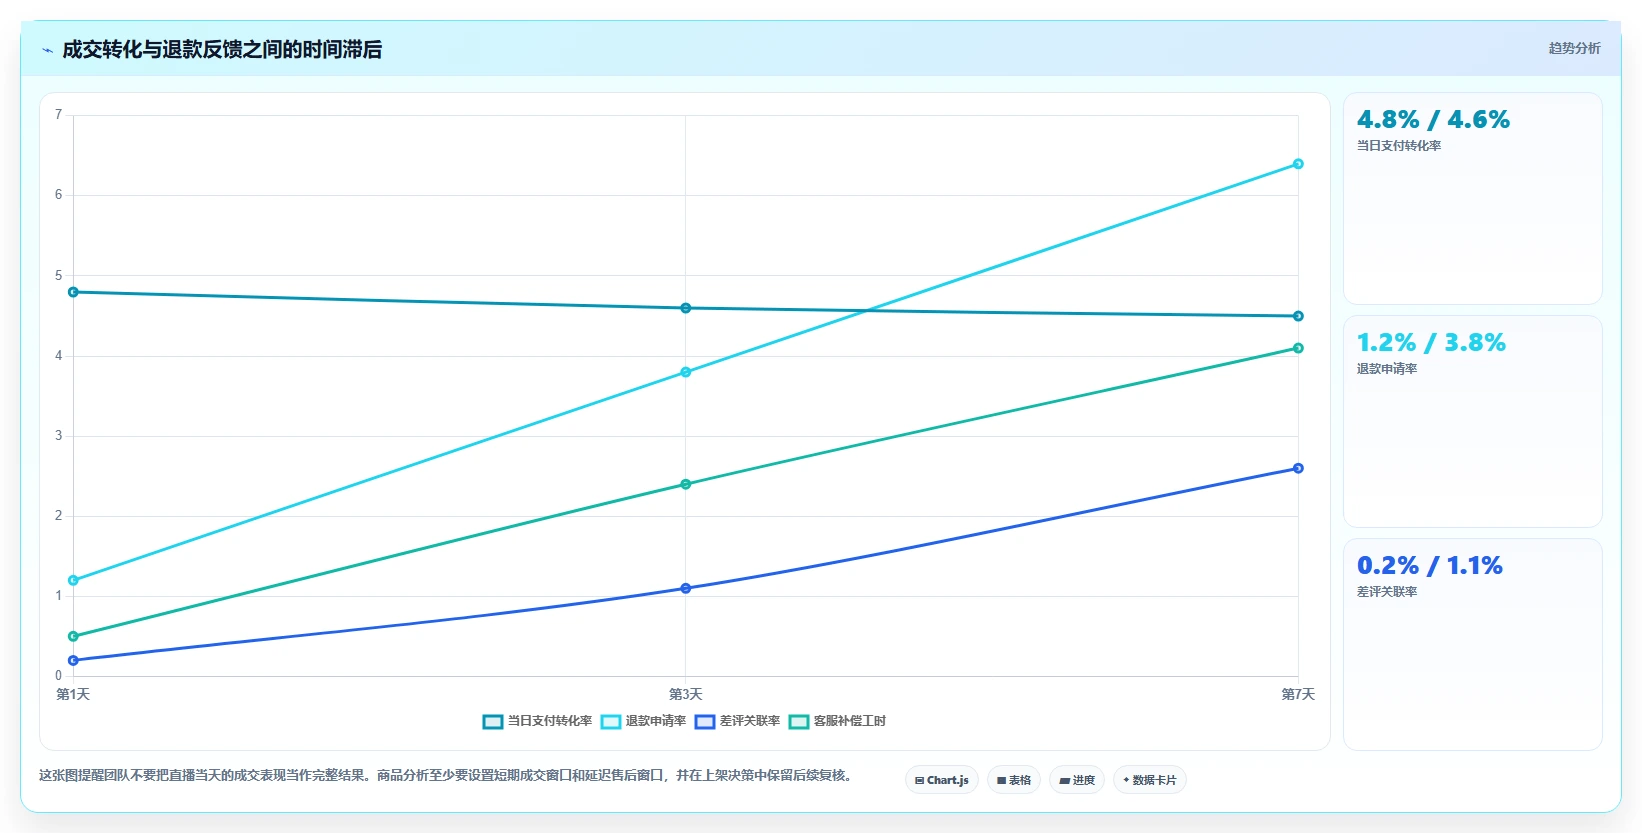Click the 差评关联率 legend label
Screen dimensions: 1642x833
pyautogui.click(x=750, y=721)
